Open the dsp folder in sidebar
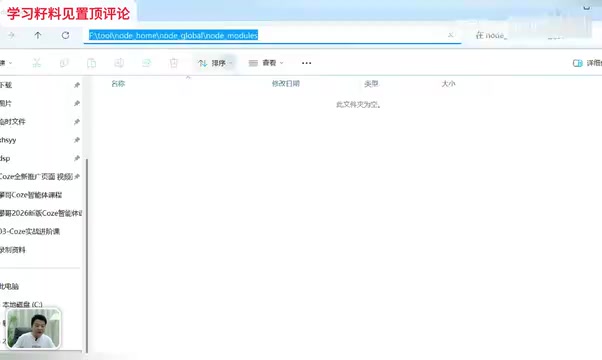602x360 pixels. point(40,158)
